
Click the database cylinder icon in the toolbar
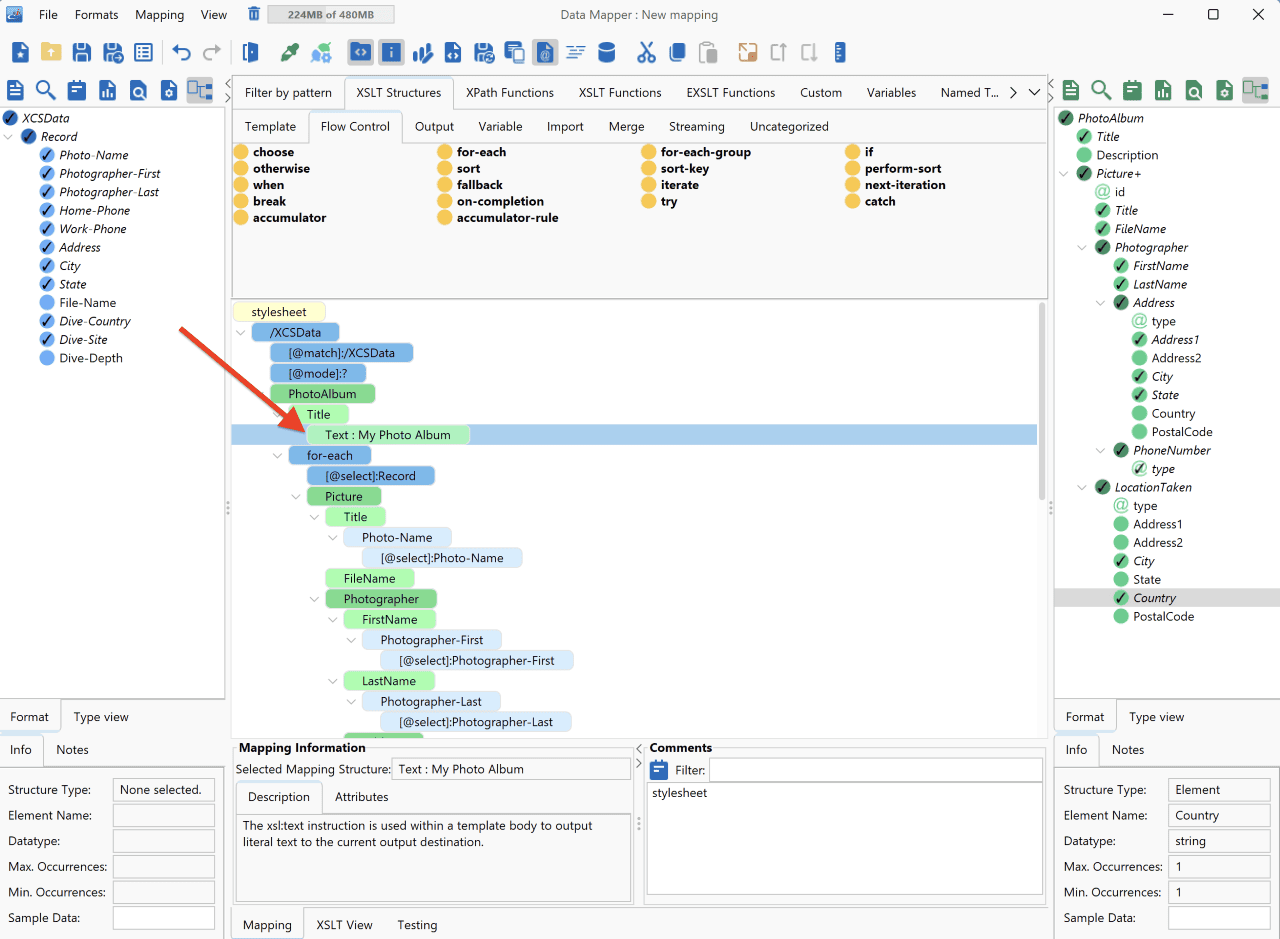point(606,52)
